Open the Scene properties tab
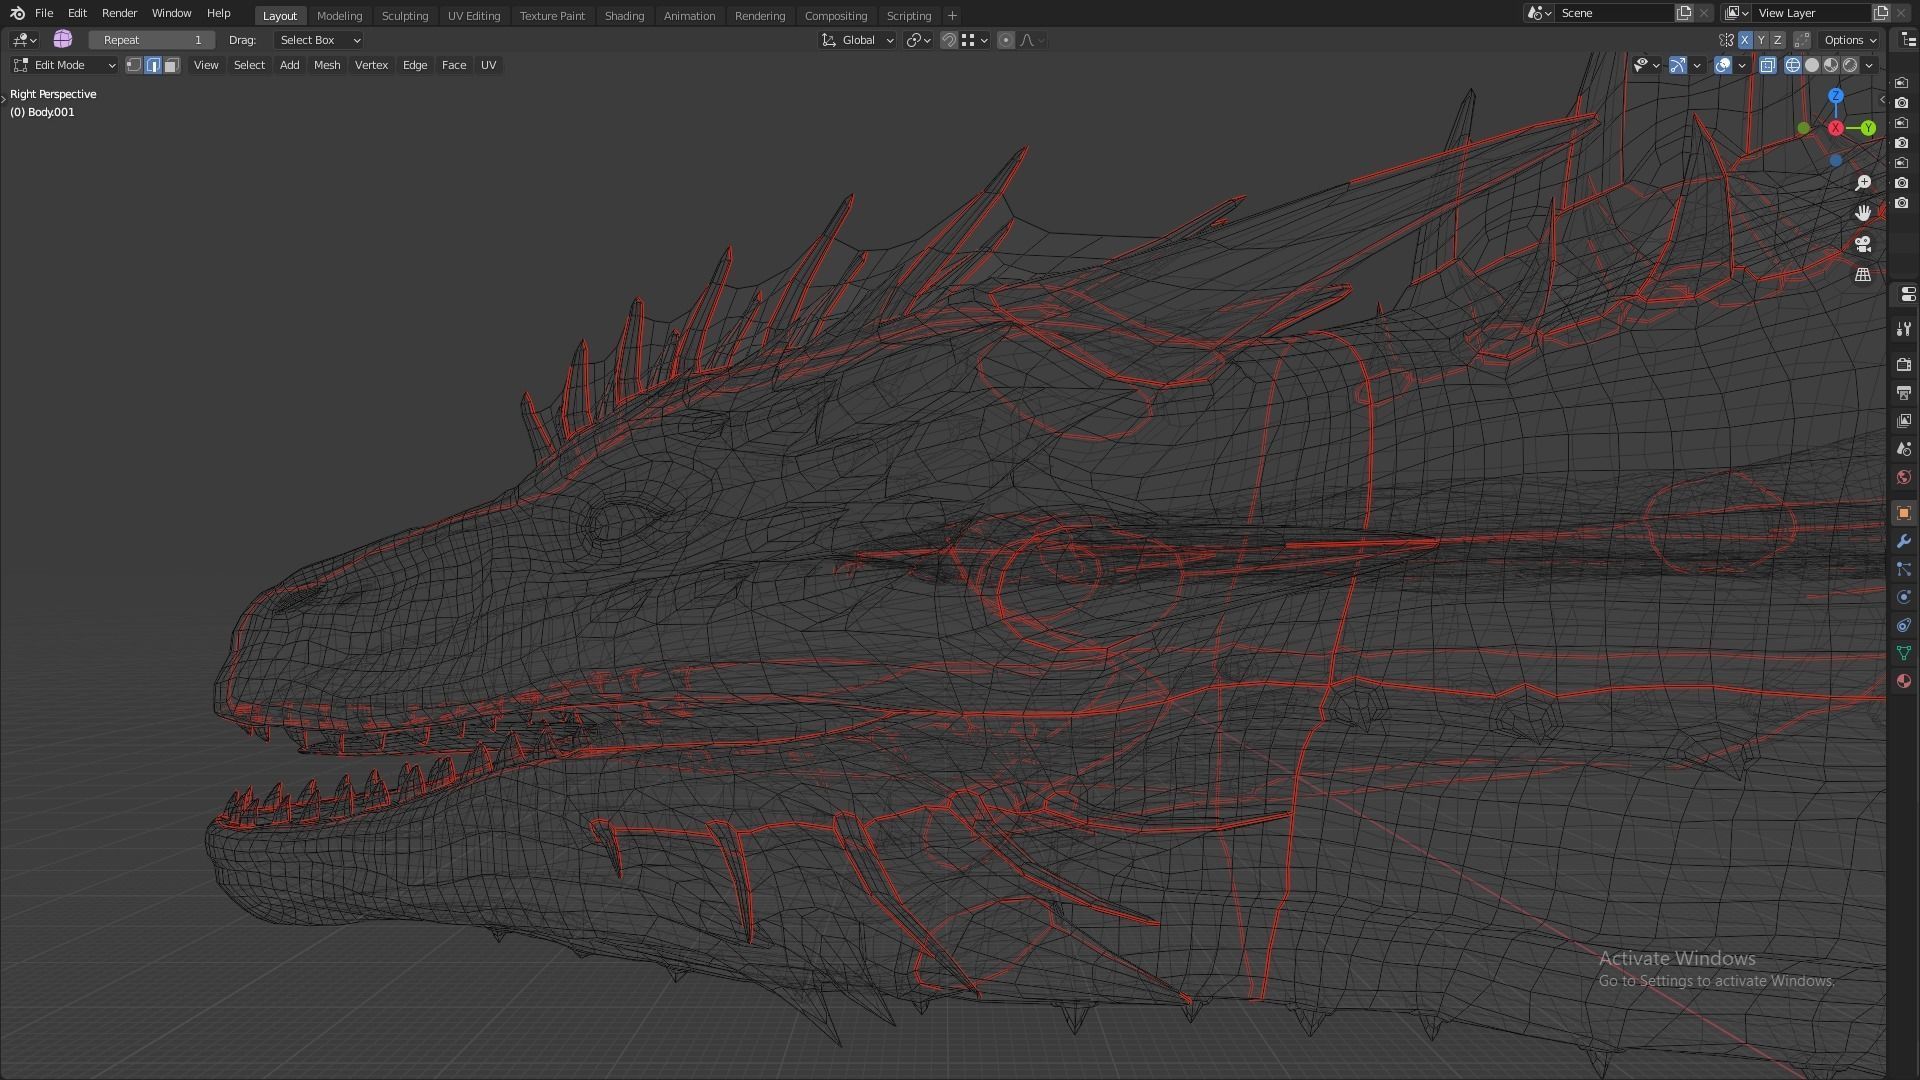The image size is (1920, 1080). click(1904, 449)
